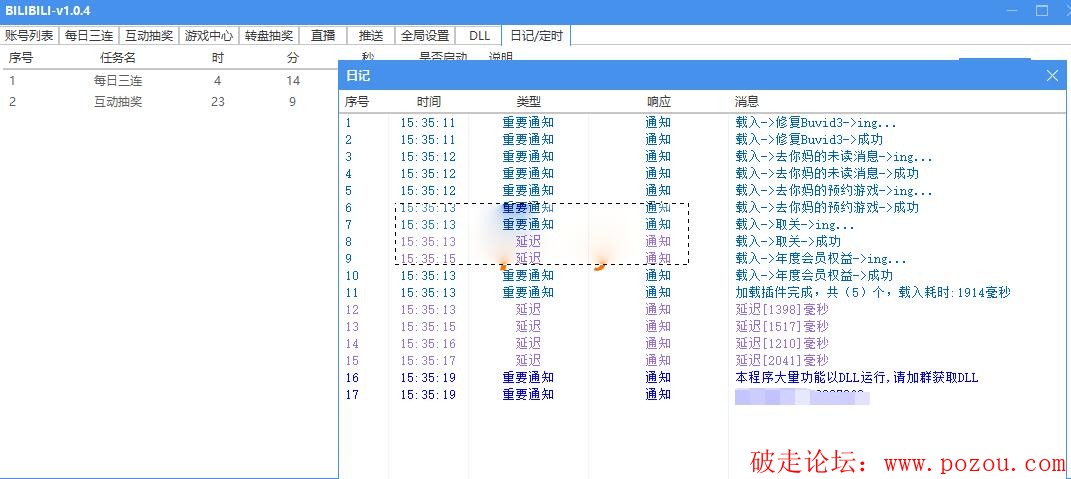The height and width of the screenshot is (479, 1071).
Task: Click 通知 response cell in log row 11
Action: click(x=658, y=292)
